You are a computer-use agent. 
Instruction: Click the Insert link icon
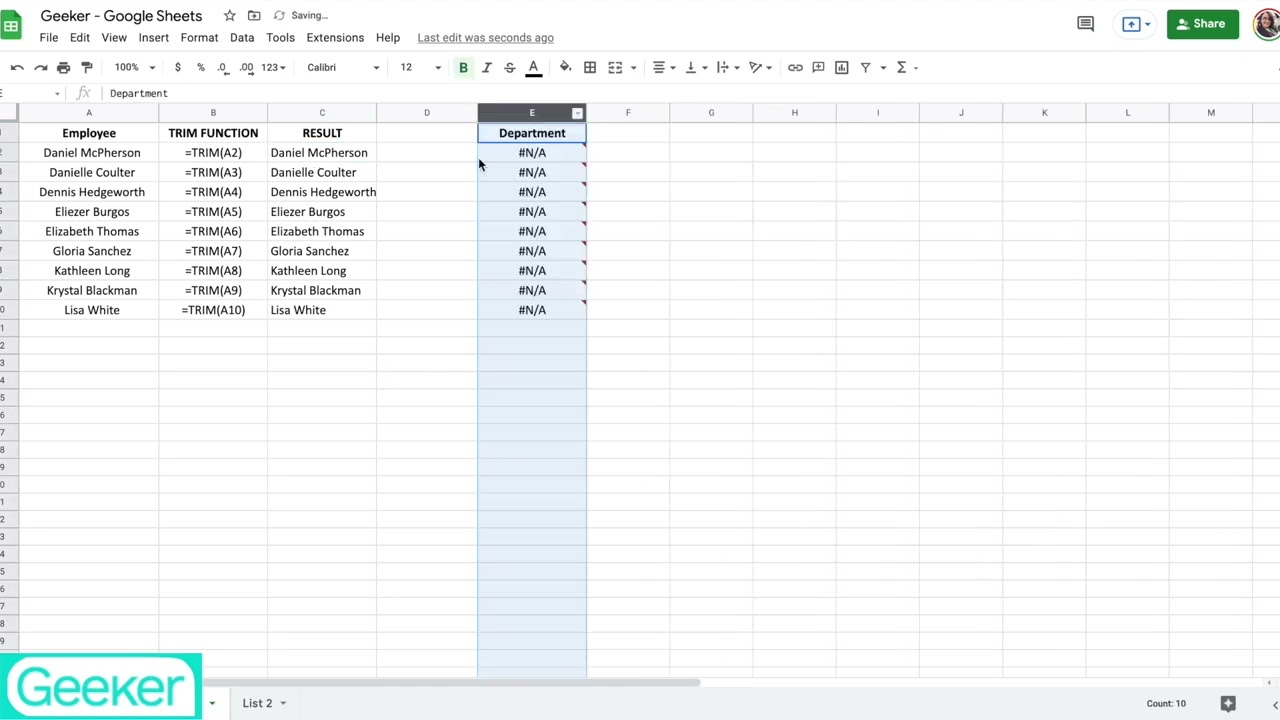tap(795, 67)
